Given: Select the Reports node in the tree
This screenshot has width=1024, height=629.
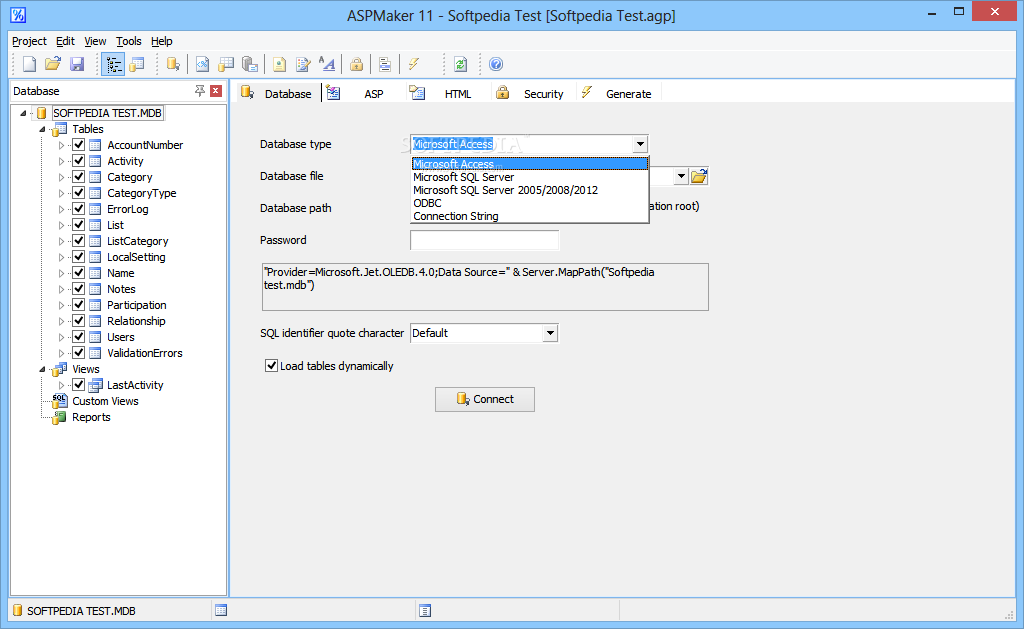Looking at the screenshot, I should (91, 417).
